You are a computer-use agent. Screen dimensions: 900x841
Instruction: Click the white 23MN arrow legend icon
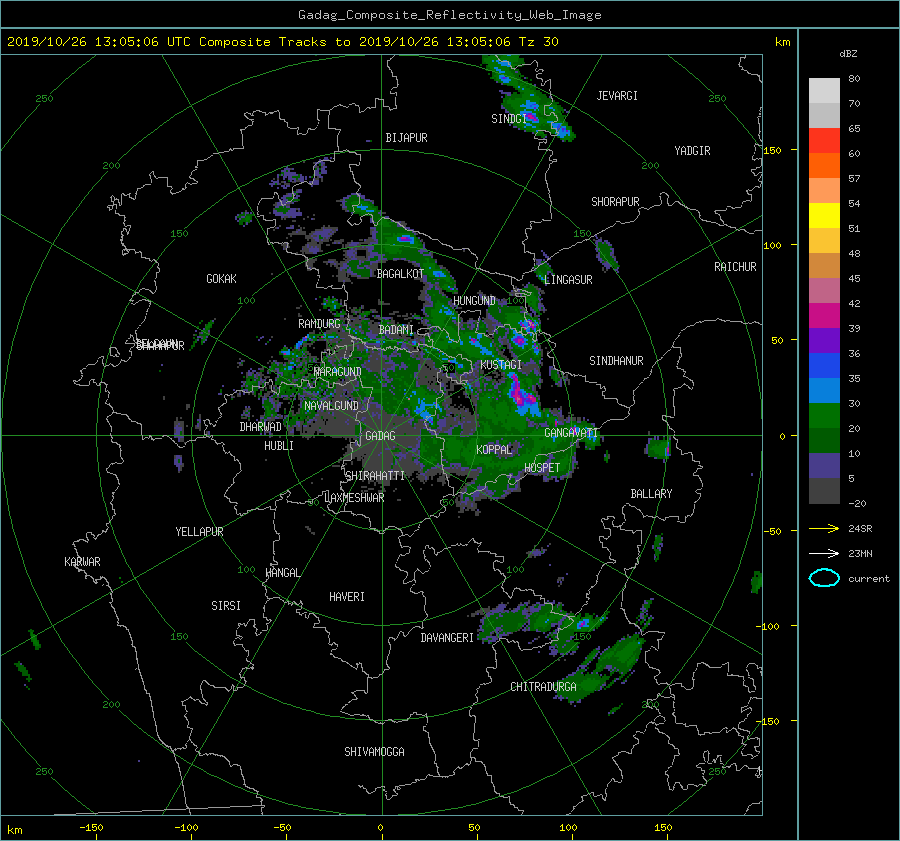click(824, 553)
